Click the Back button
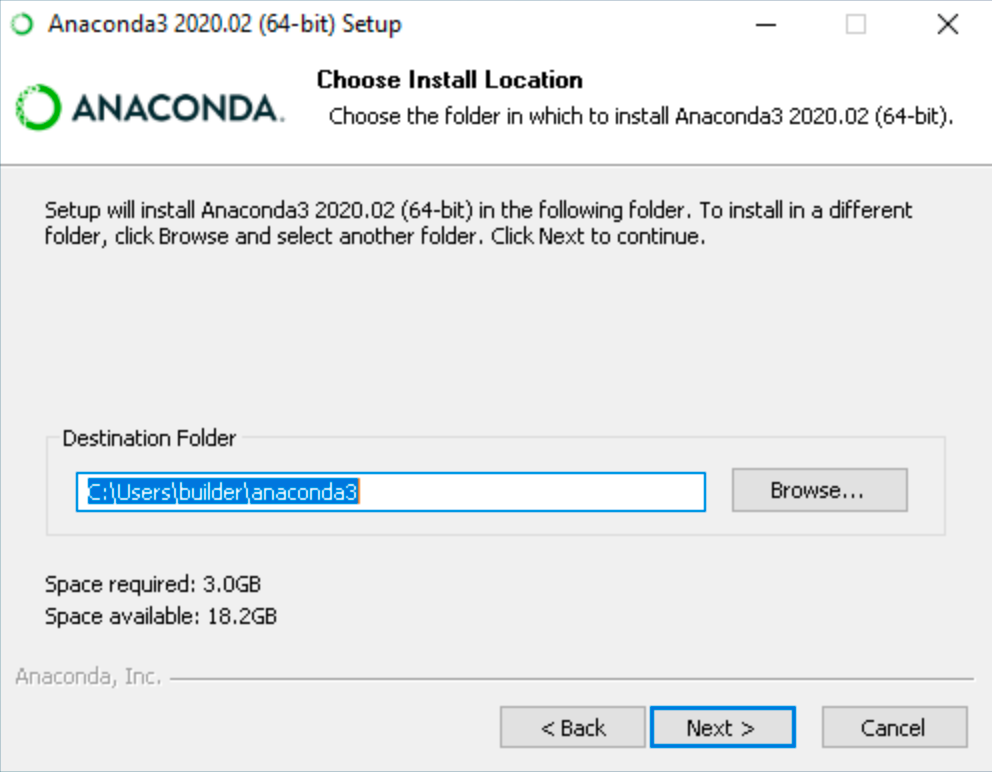 coord(573,727)
